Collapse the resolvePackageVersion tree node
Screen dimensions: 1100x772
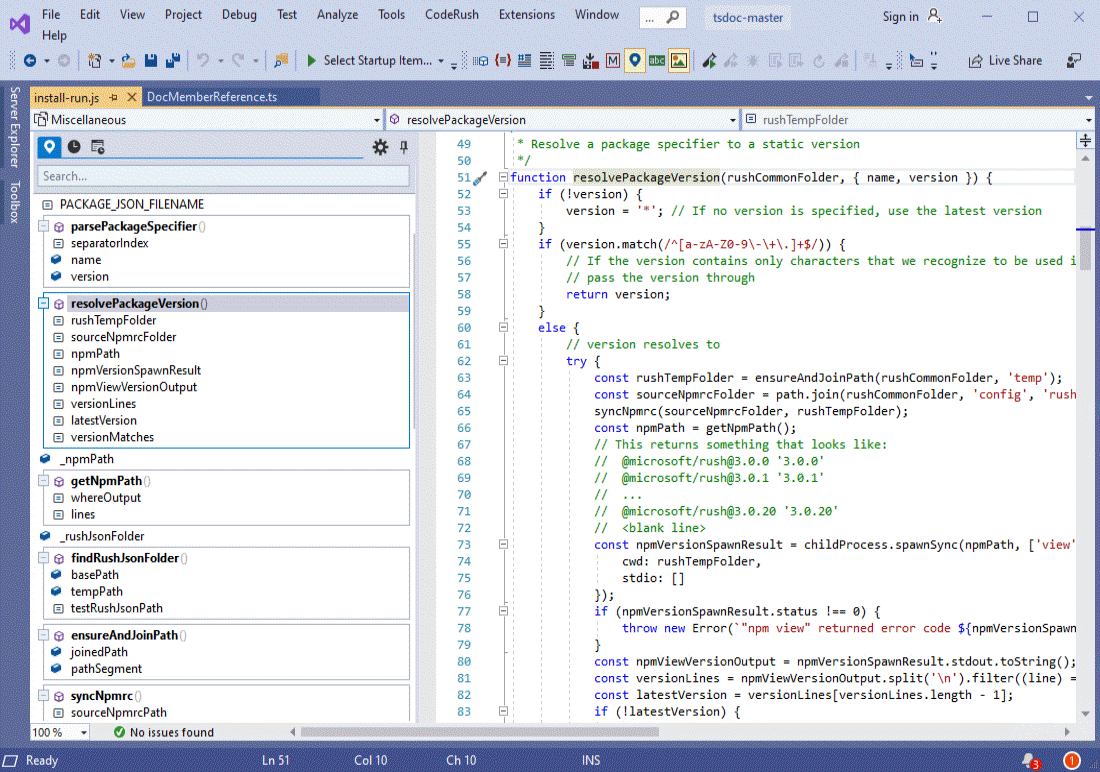coord(41,302)
